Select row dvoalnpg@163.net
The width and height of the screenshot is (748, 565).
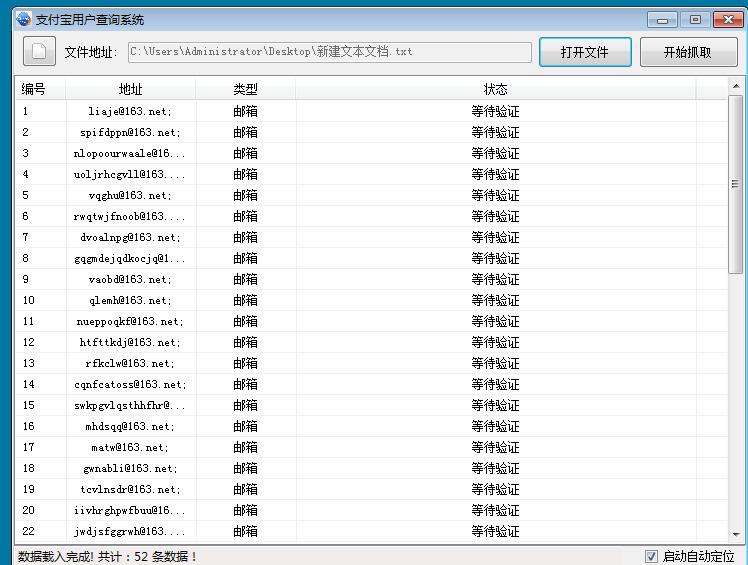(x=372, y=237)
